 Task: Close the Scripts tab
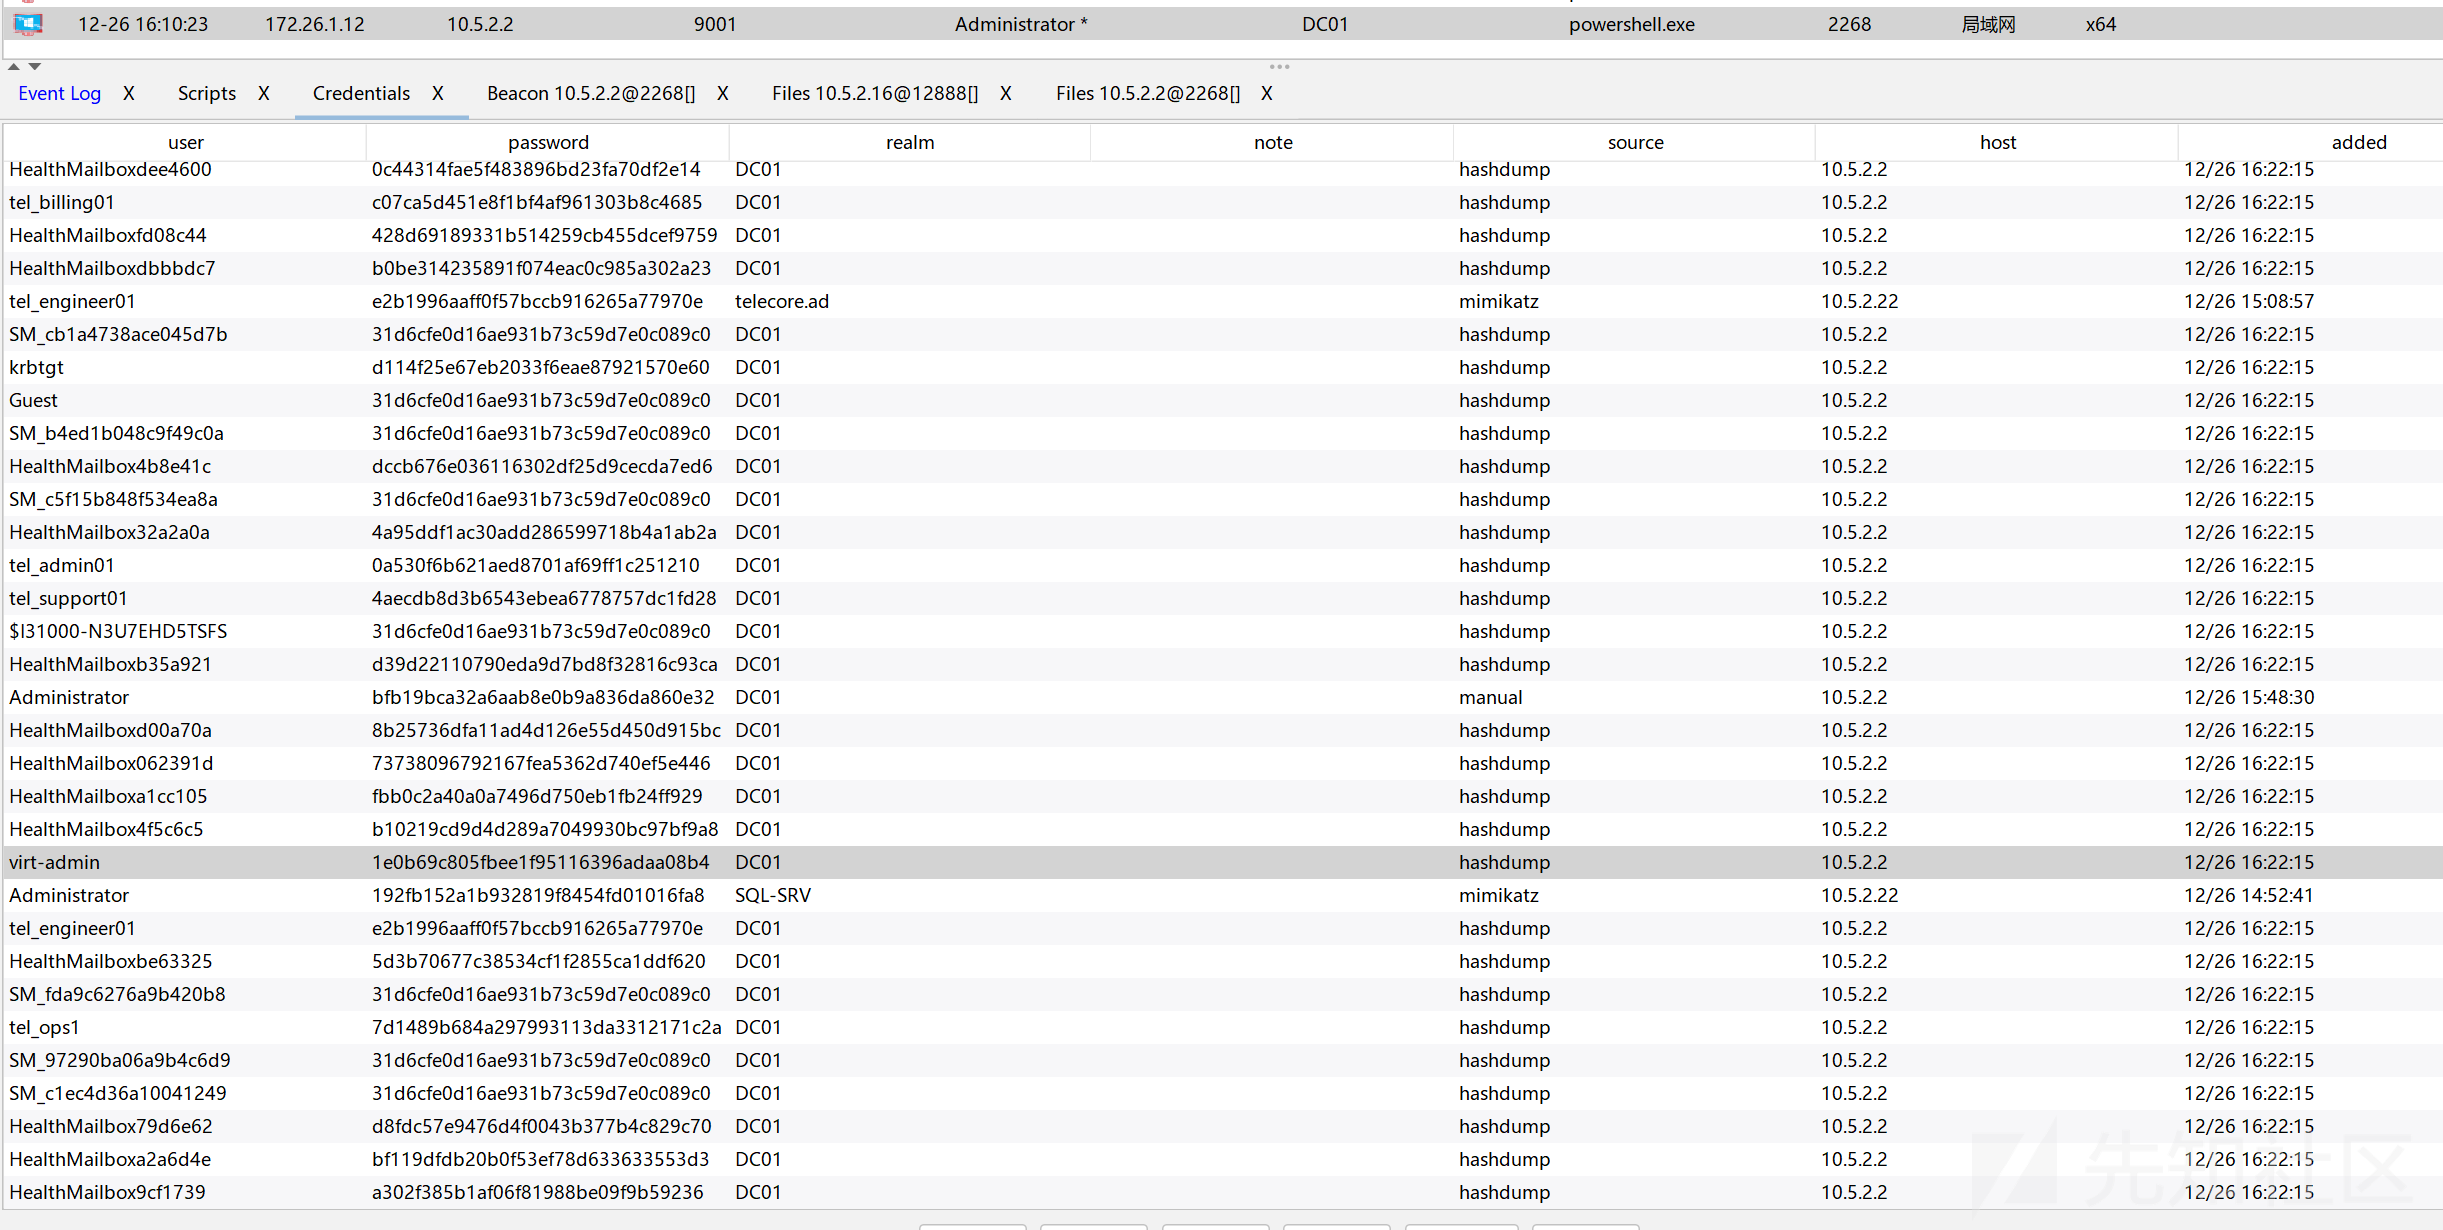[264, 93]
